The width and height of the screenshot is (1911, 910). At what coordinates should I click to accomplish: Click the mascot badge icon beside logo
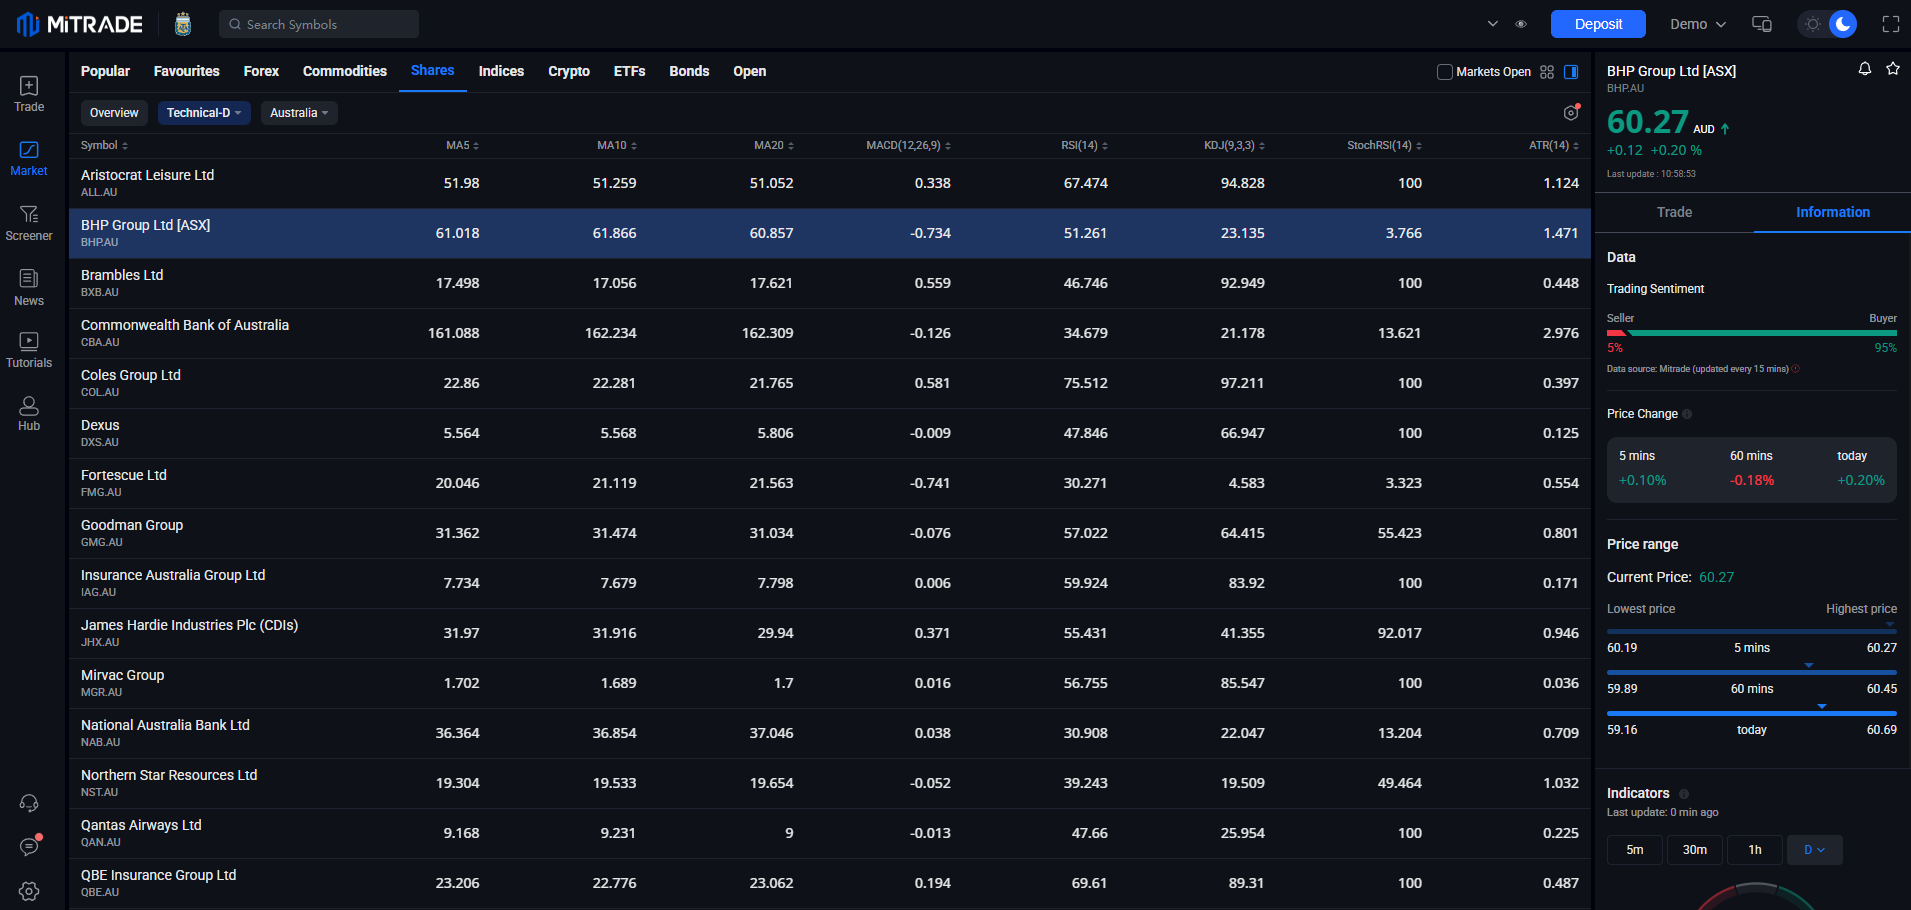tap(183, 24)
